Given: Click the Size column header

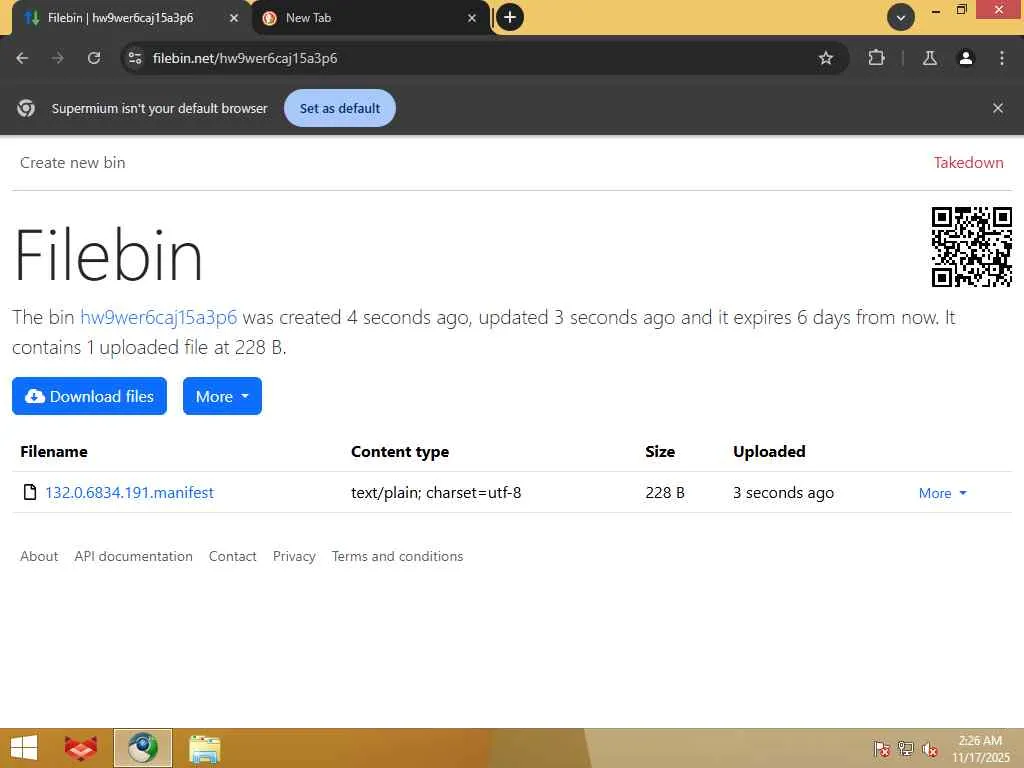Looking at the screenshot, I should [660, 451].
